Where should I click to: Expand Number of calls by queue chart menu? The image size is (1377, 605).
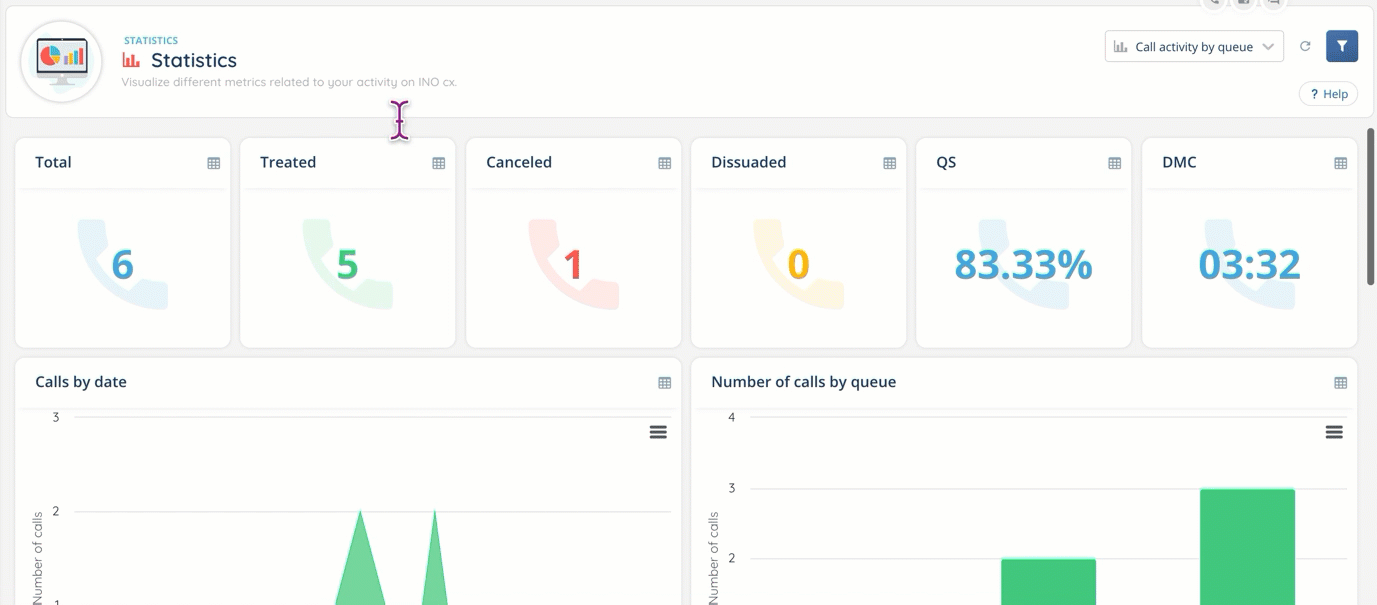click(1333, 432)
